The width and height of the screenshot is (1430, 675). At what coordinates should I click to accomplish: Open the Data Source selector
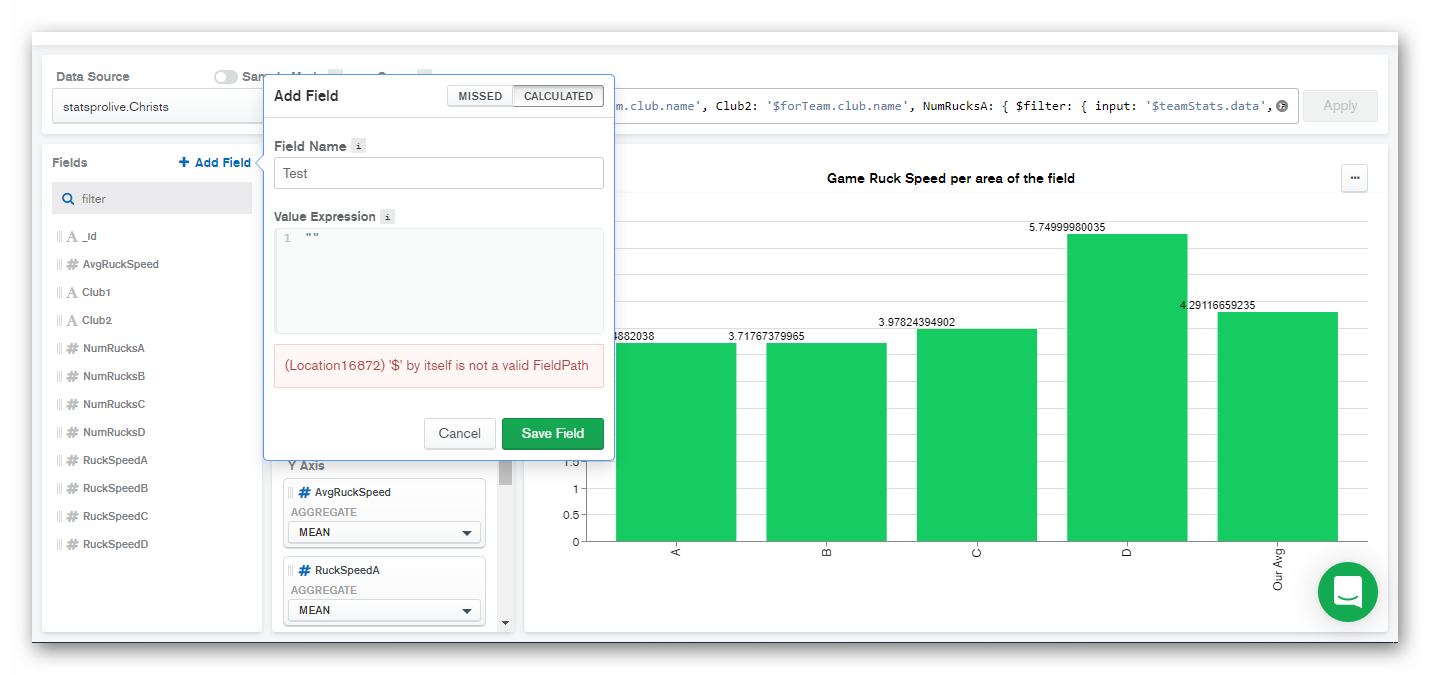tap(158, 107)
